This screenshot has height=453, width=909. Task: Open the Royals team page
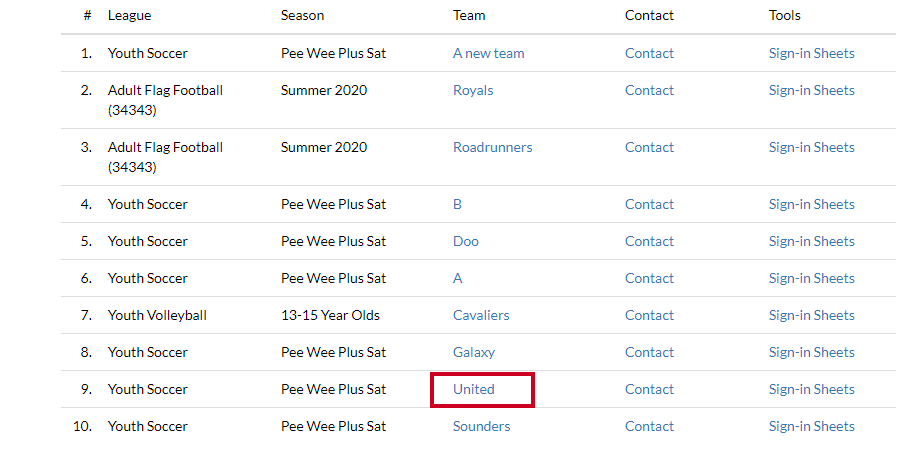(473, 90)
